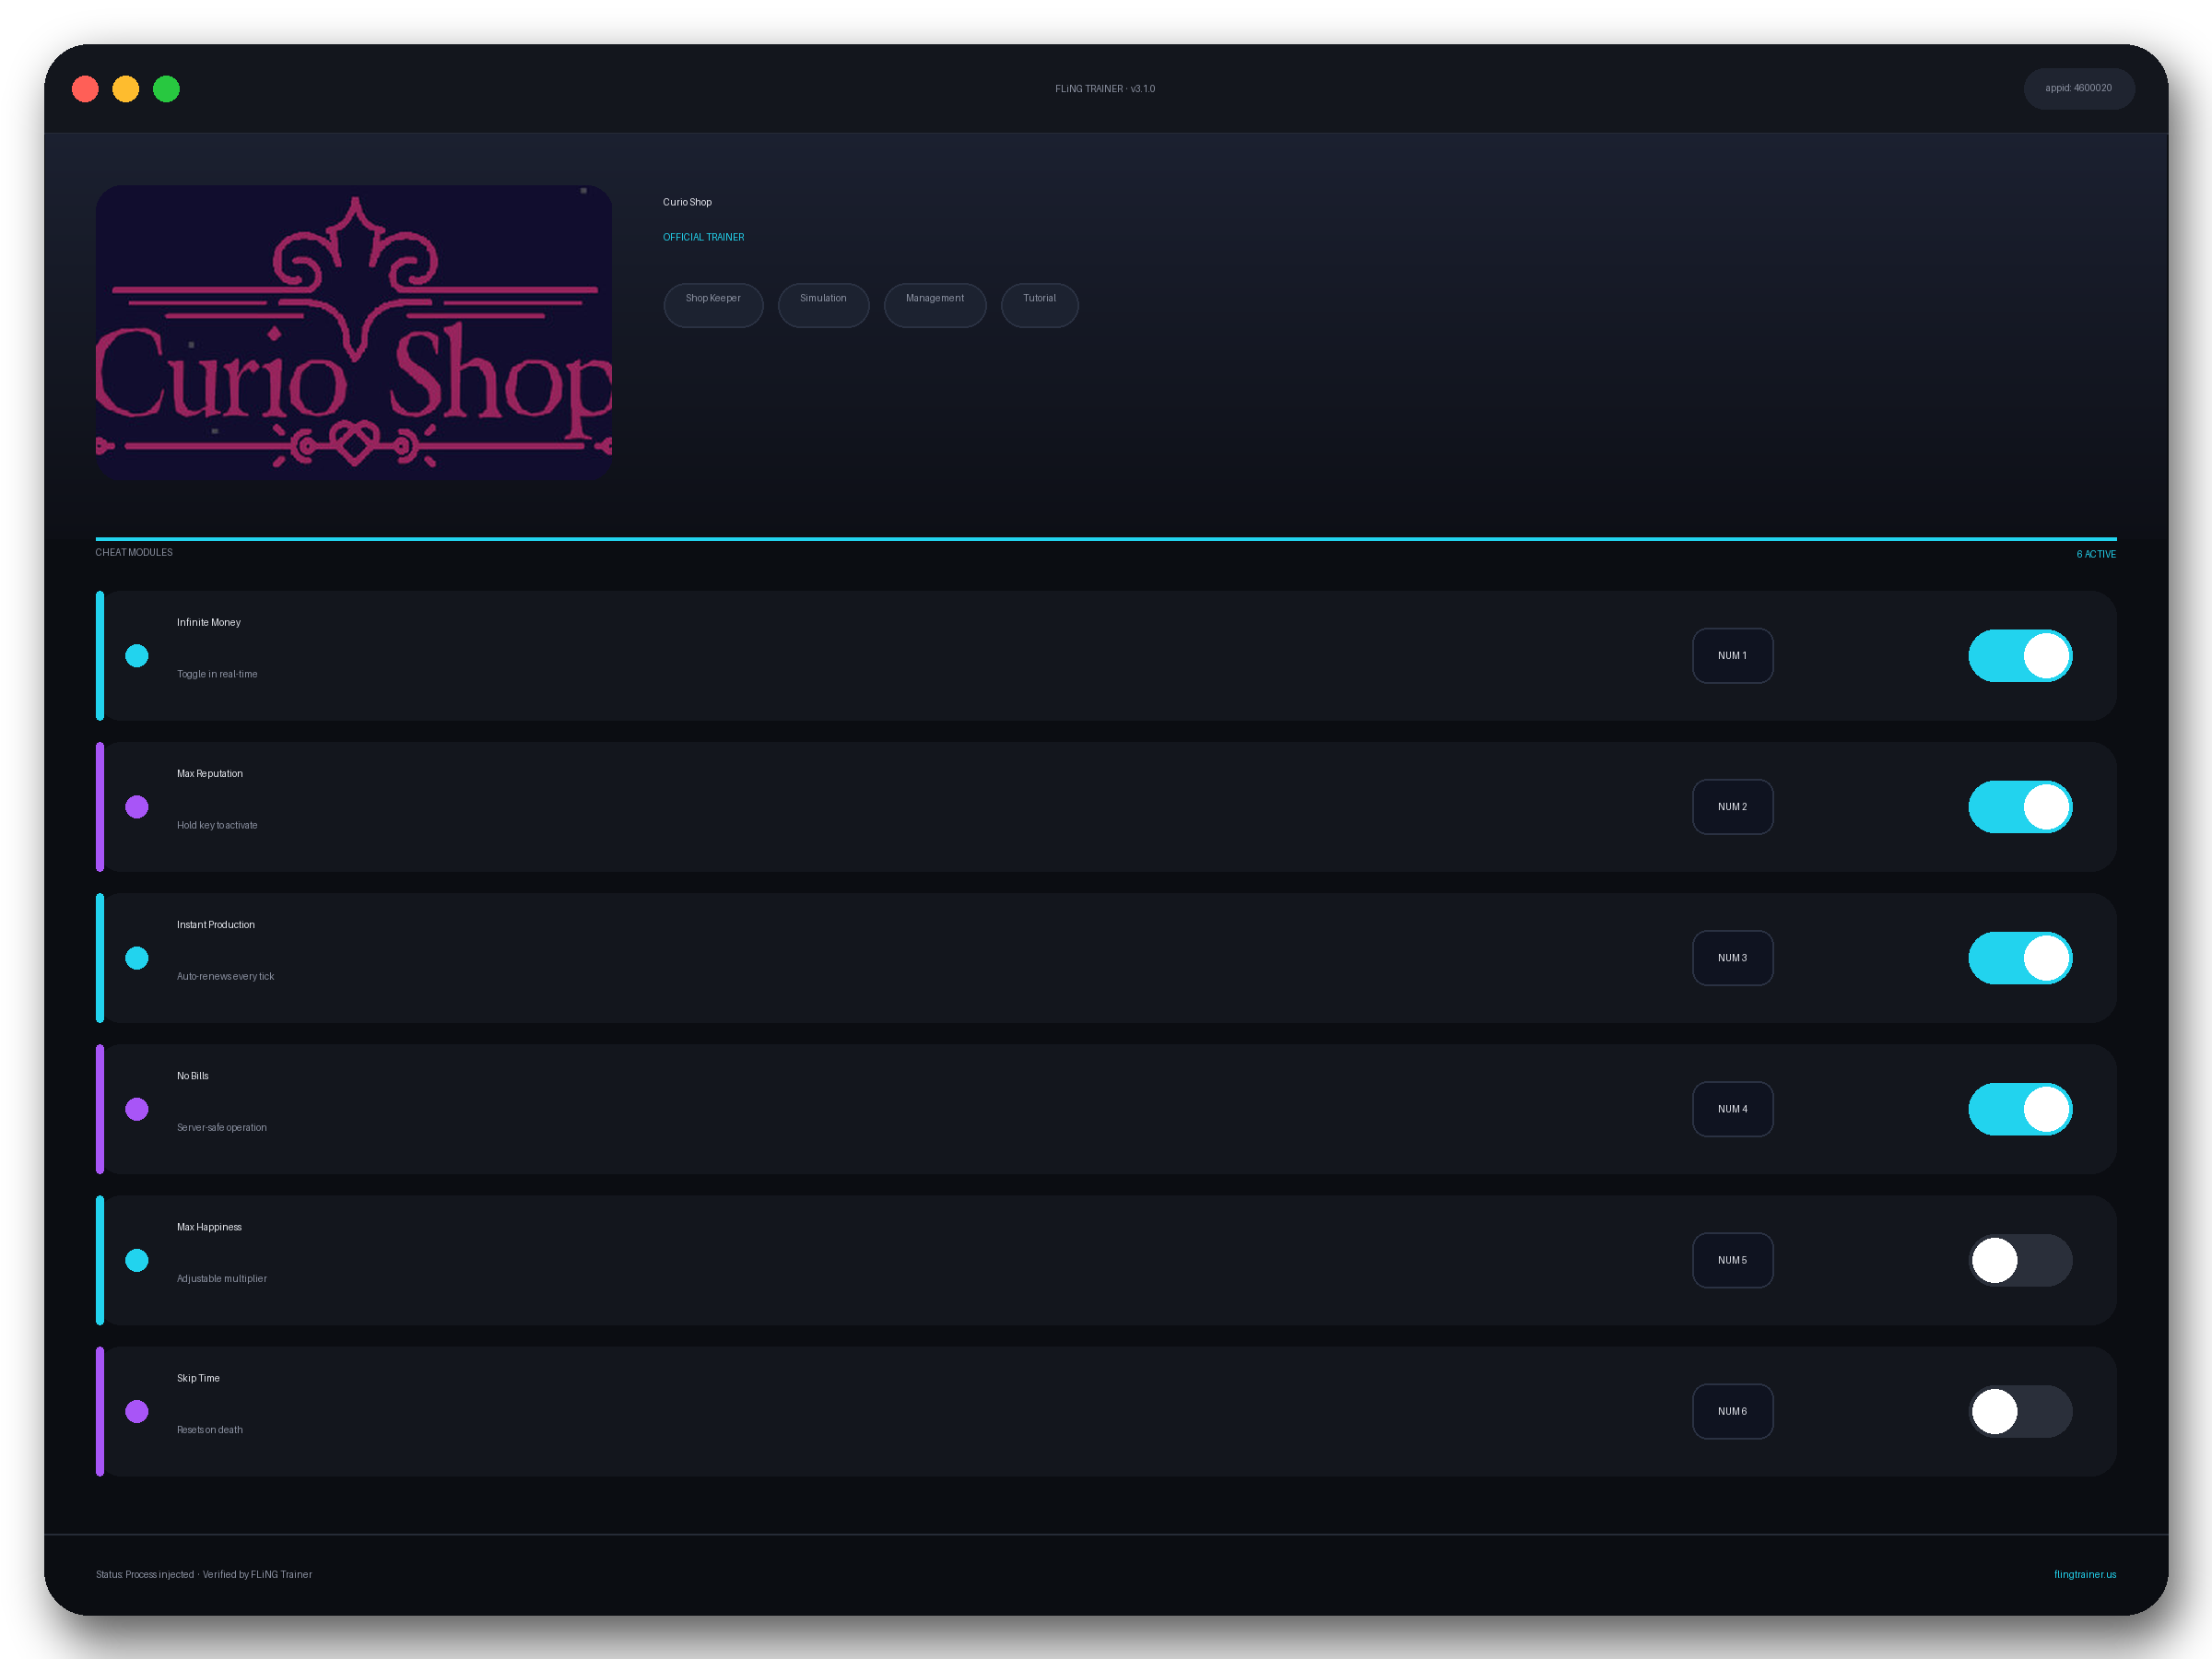
Task: Click the cyan dot beside Infinite Money
Action: pos(137,656)
